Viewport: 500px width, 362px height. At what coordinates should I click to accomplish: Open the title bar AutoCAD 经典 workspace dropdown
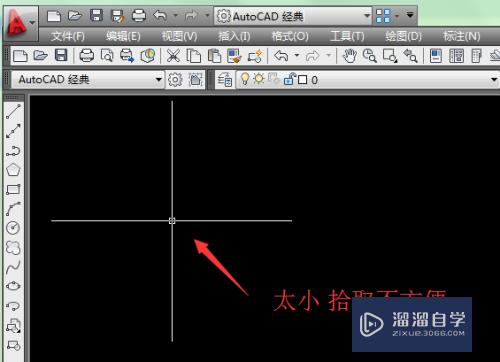pyautogui.click(x=293, y=16)
